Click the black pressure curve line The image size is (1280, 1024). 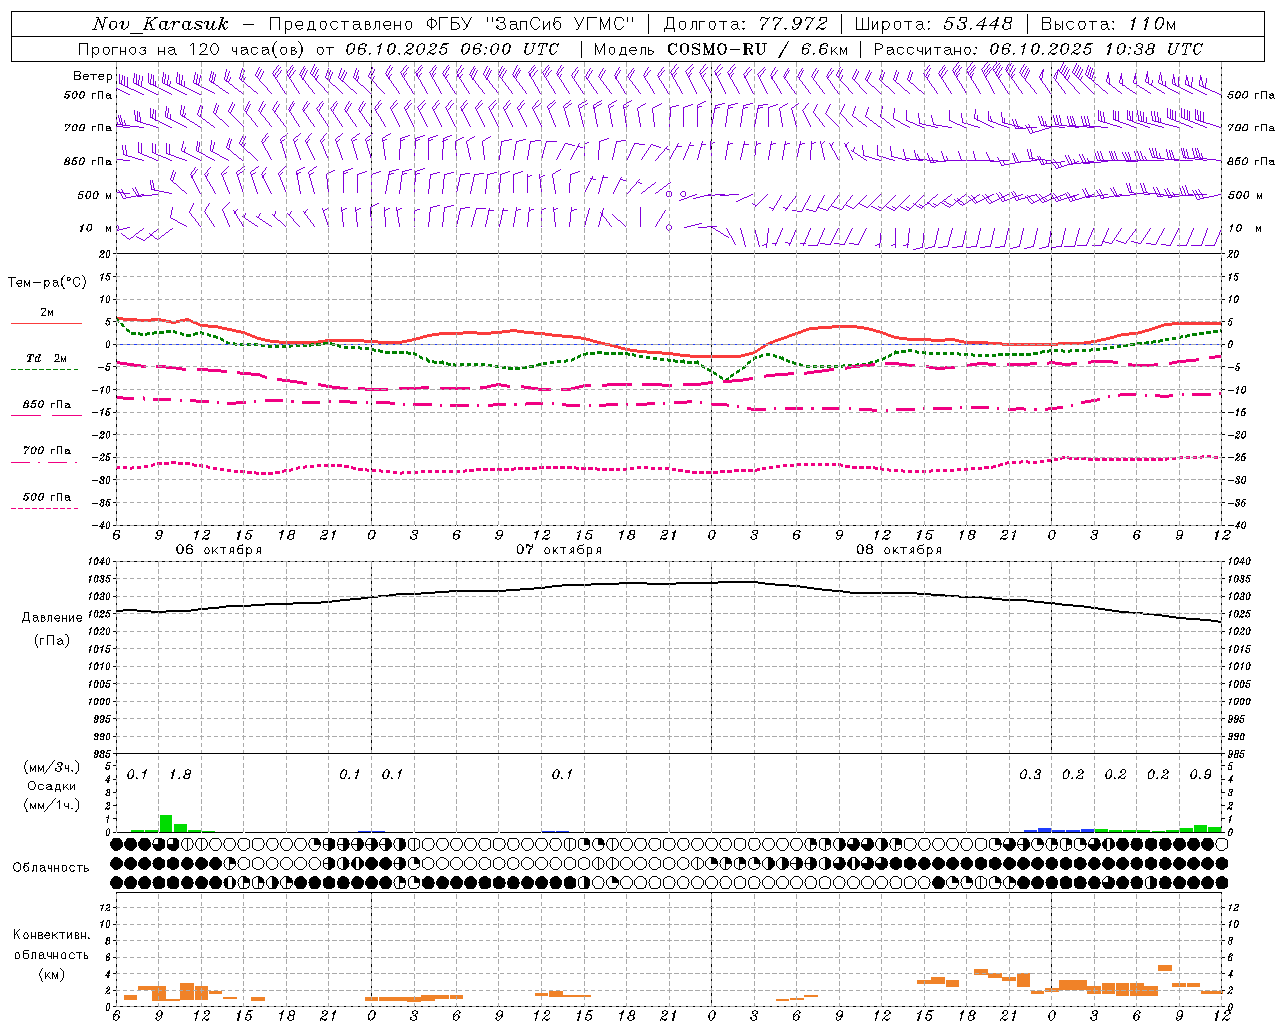668,583
